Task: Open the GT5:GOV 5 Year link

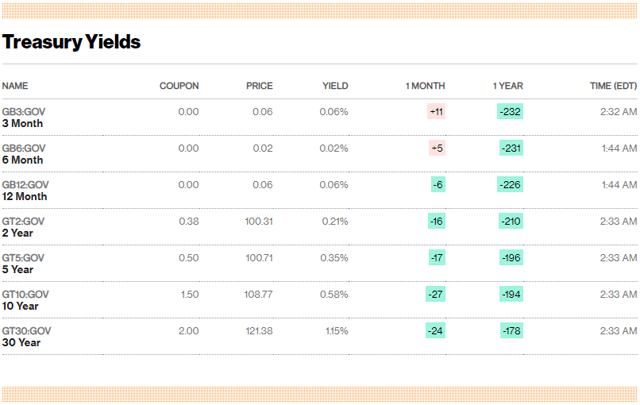Action: (x=24, y=263)
